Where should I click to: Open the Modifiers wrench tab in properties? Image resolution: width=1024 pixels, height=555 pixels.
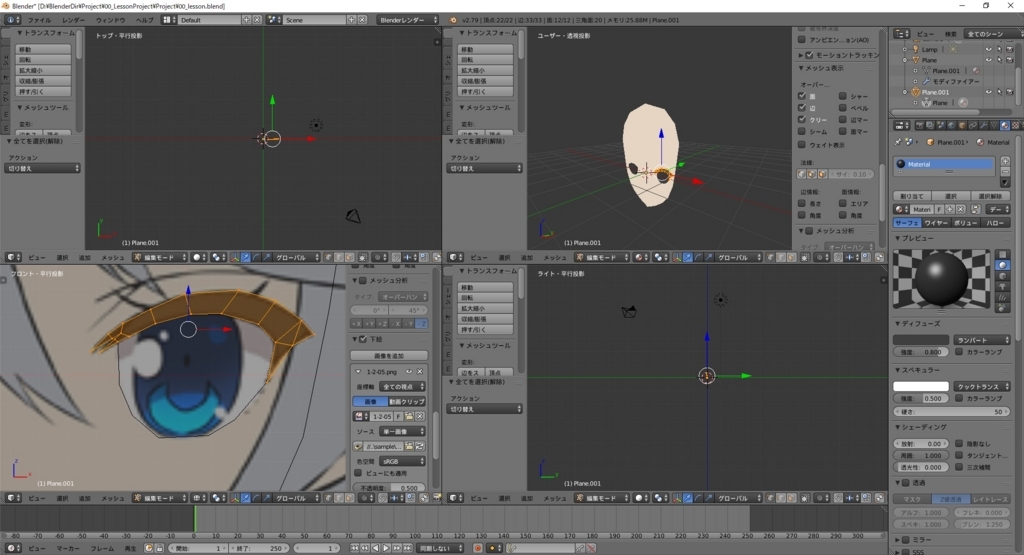[984, 125]
